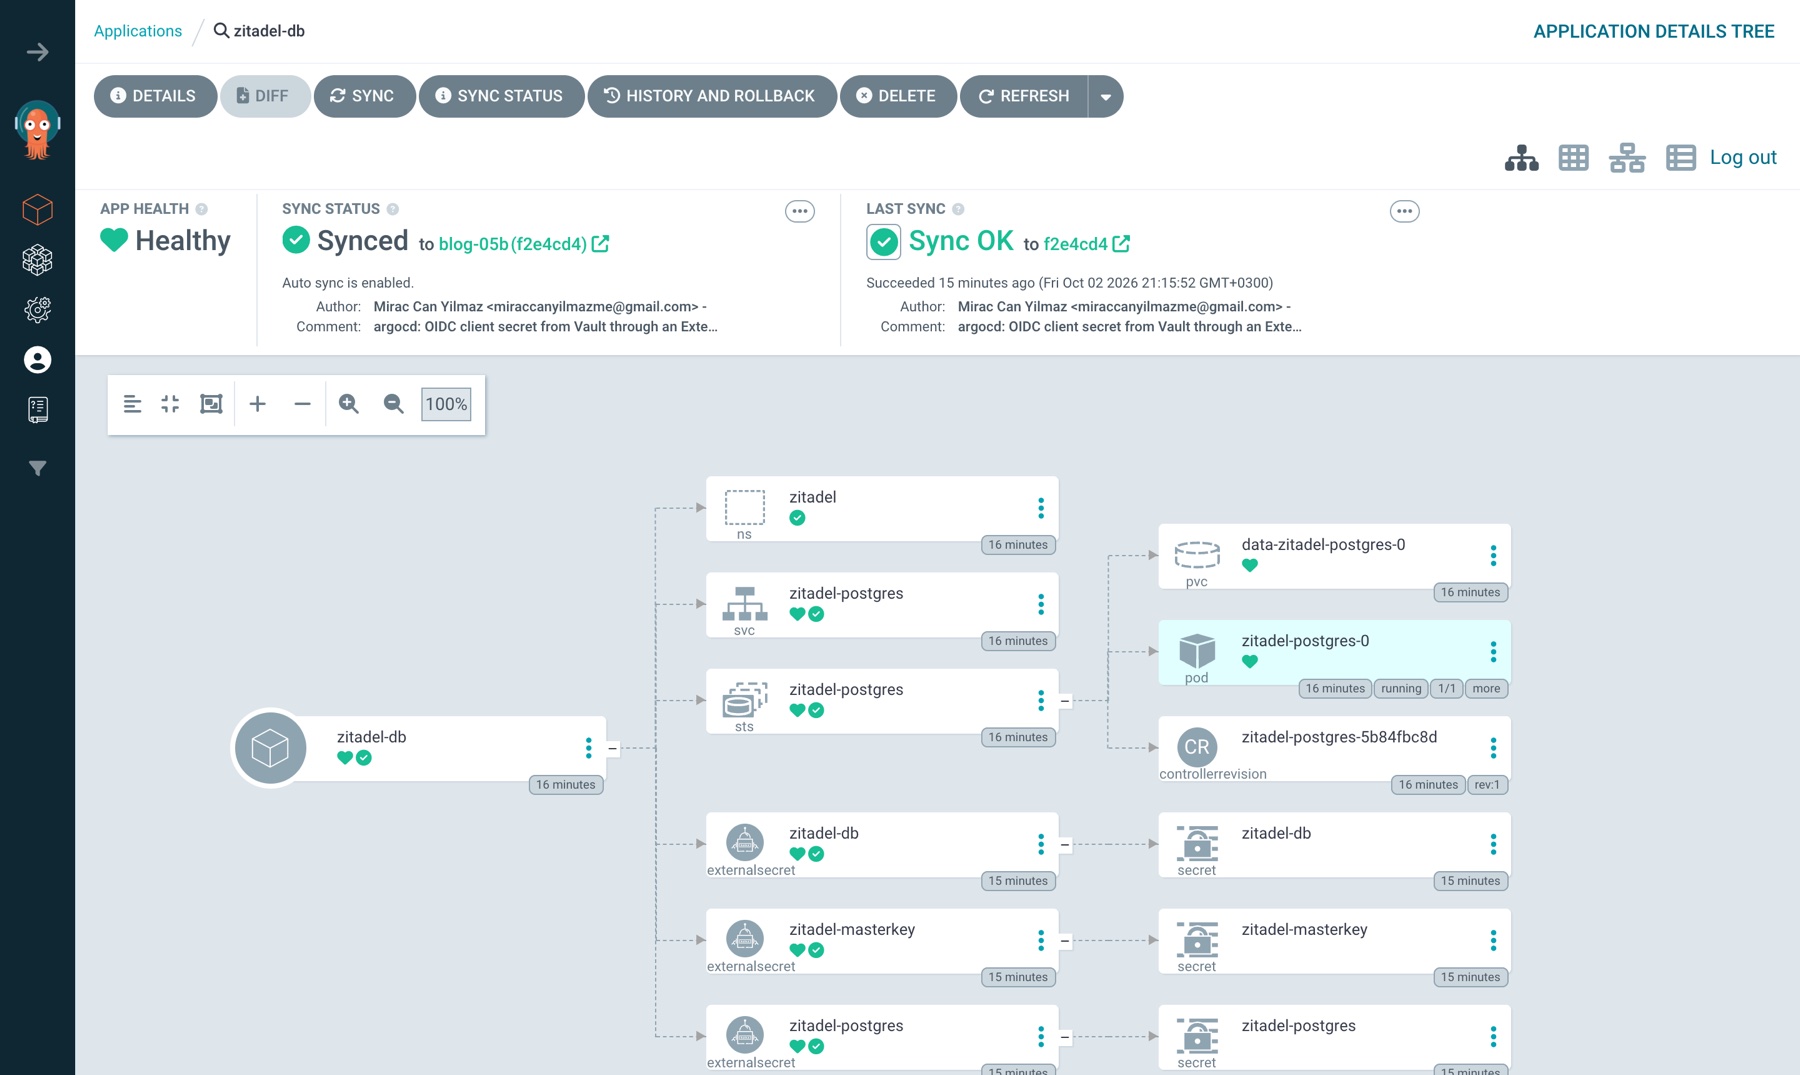Click the filter funnel icon in the sidebar

pyautogui.click(x=37, y=468)
